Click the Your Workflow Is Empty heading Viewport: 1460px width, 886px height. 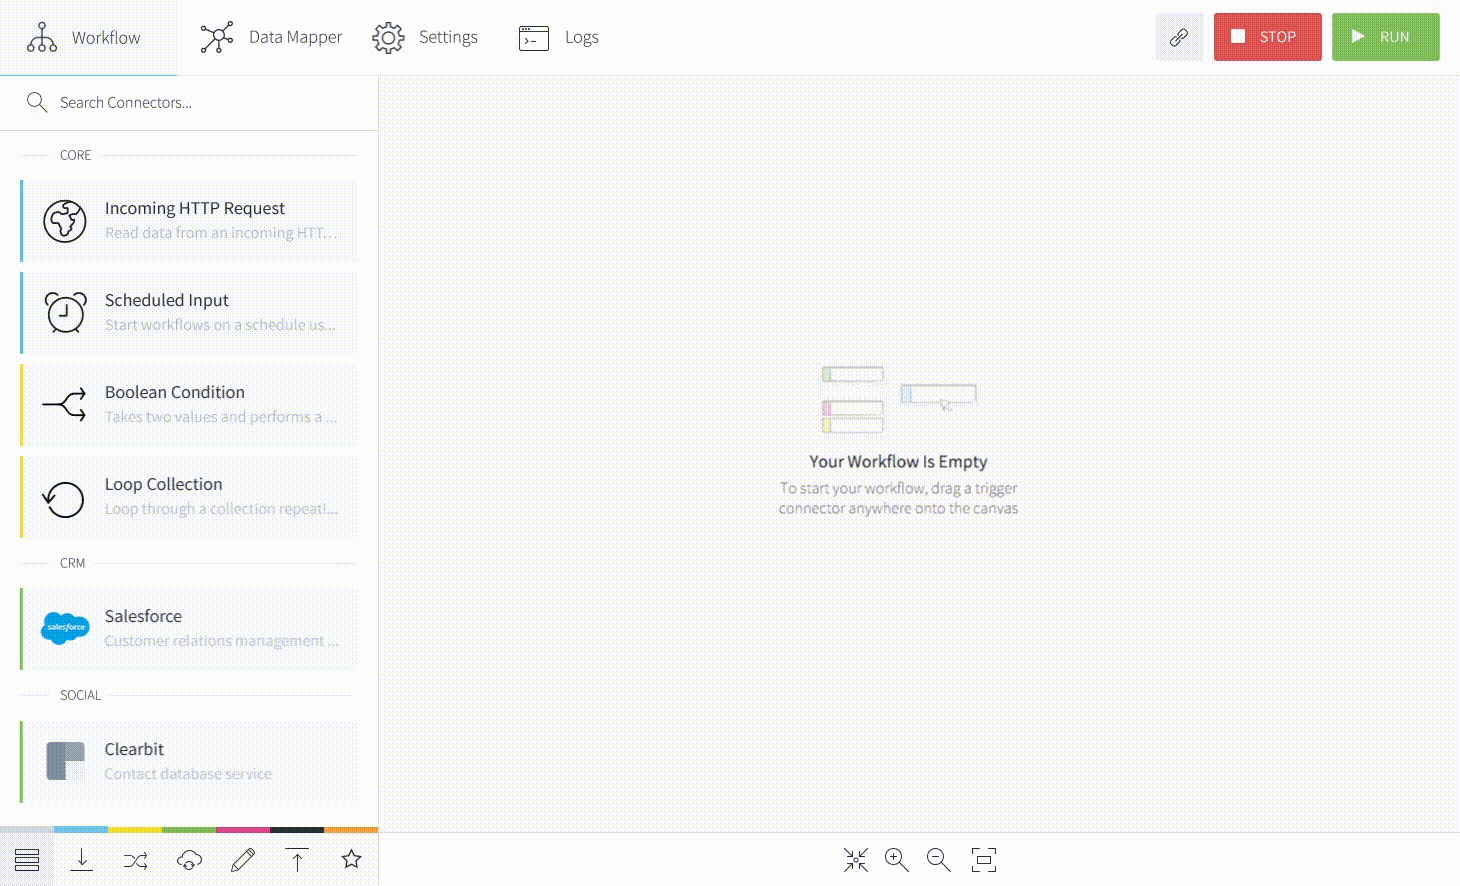(x=898, y=462)
